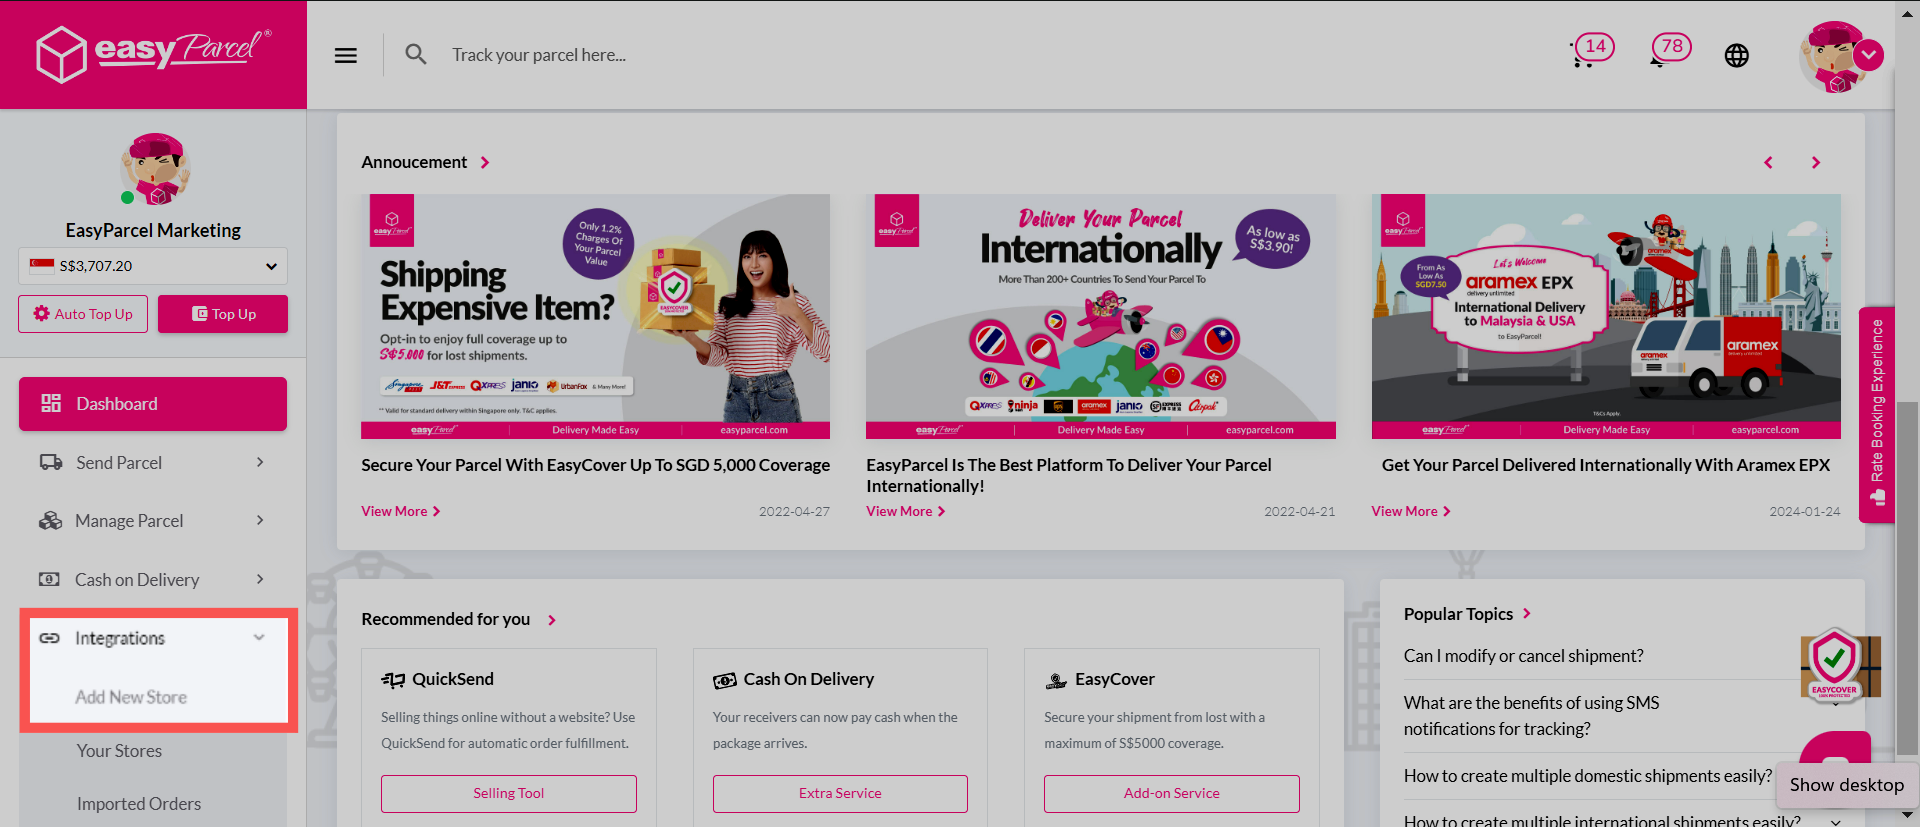The image size is (1920, 827).
Task: Open View More for EasyCover announcement
Action: point(400,511)
